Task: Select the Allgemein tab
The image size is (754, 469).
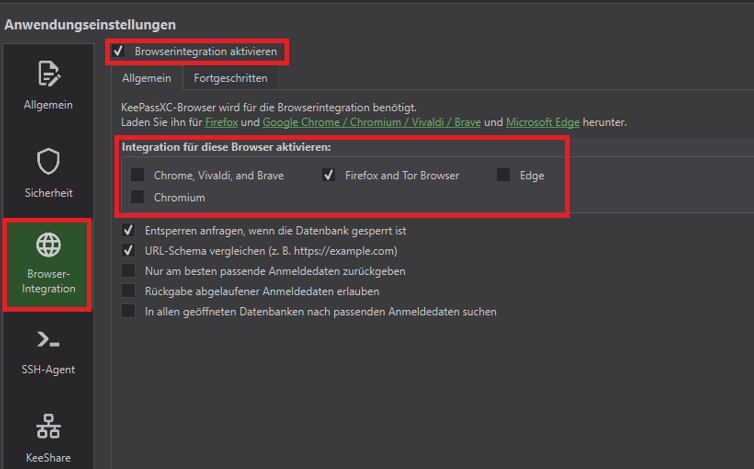Action: [146, 78]
